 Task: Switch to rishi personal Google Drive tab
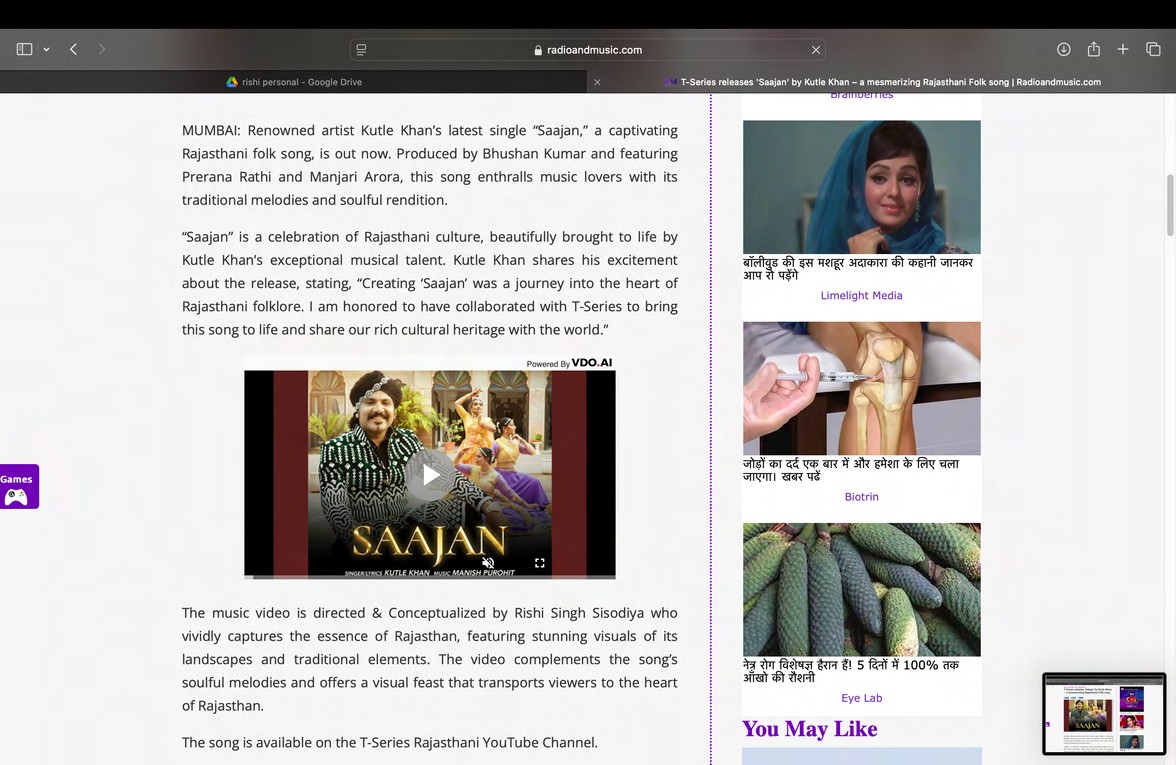[x=294, y=82]
